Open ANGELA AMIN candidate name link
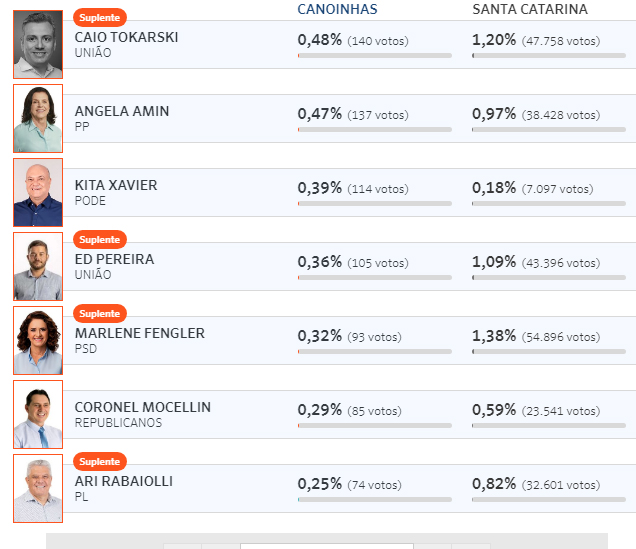 pyautogui.click(x=122, y=111)
